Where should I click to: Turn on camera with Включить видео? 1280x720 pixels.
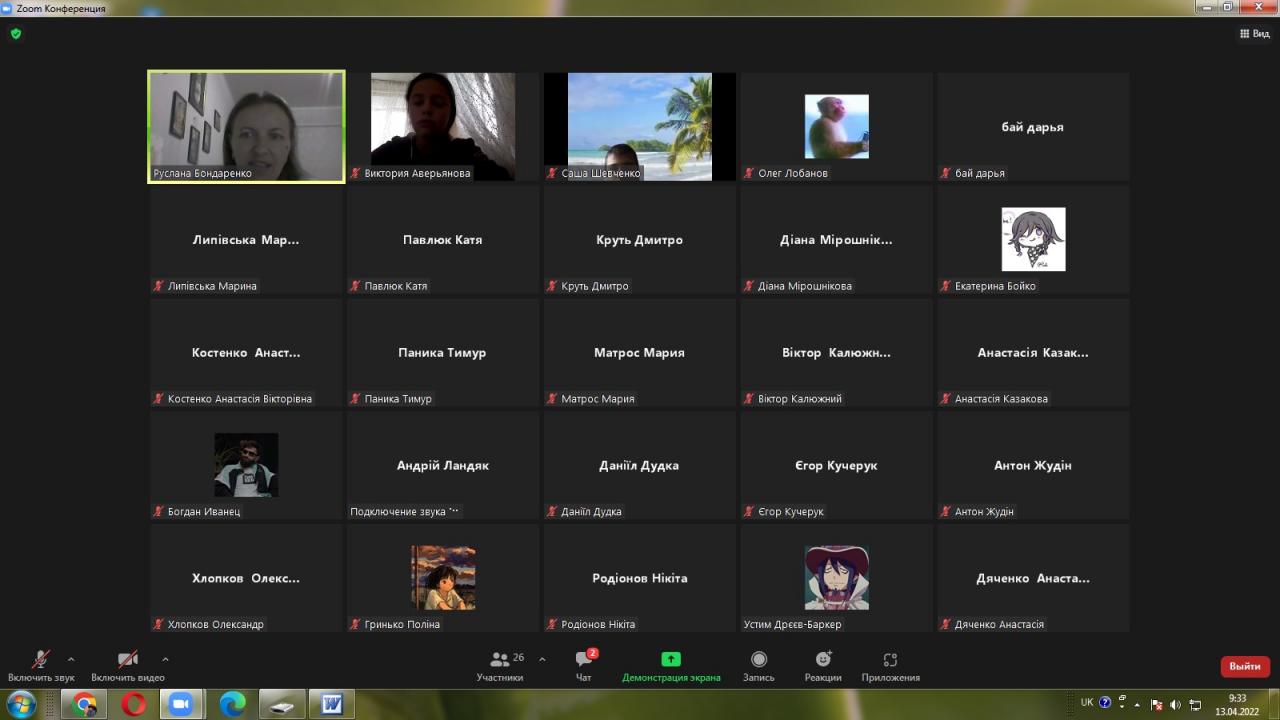[128, 660]
